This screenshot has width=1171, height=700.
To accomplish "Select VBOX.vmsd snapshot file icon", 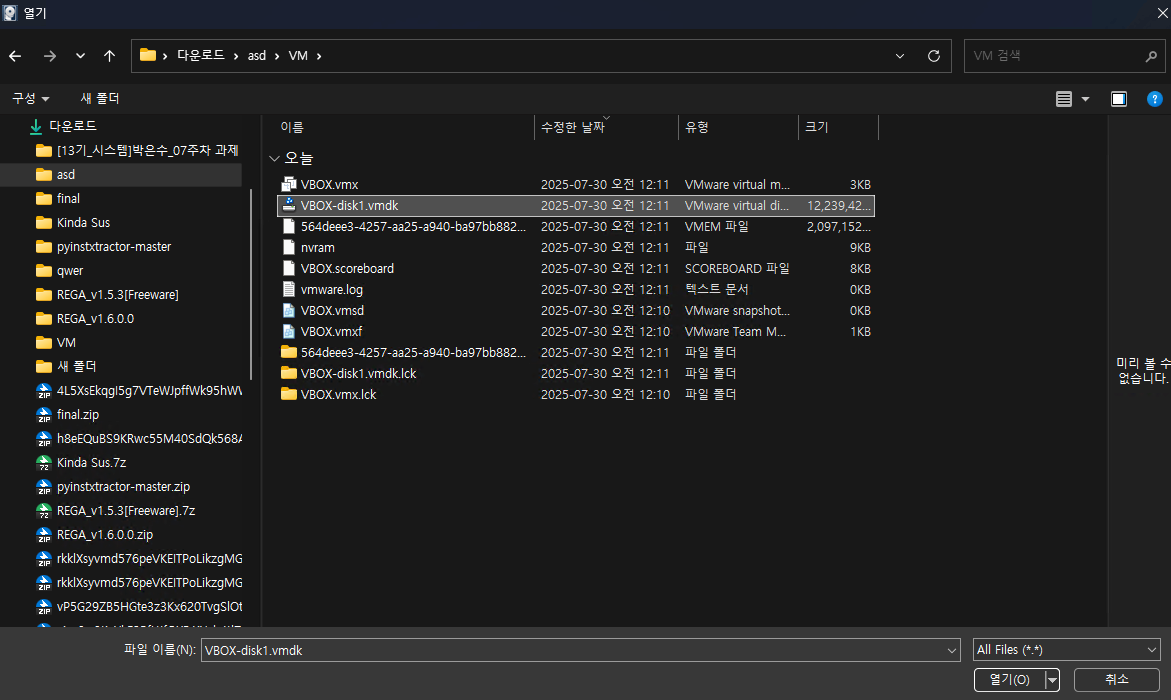I will pyautogui.click(x=289, y=310).
